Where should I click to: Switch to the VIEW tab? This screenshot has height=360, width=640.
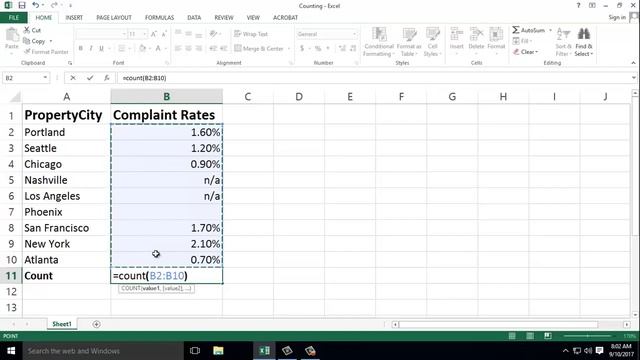[x=253, y=18]
